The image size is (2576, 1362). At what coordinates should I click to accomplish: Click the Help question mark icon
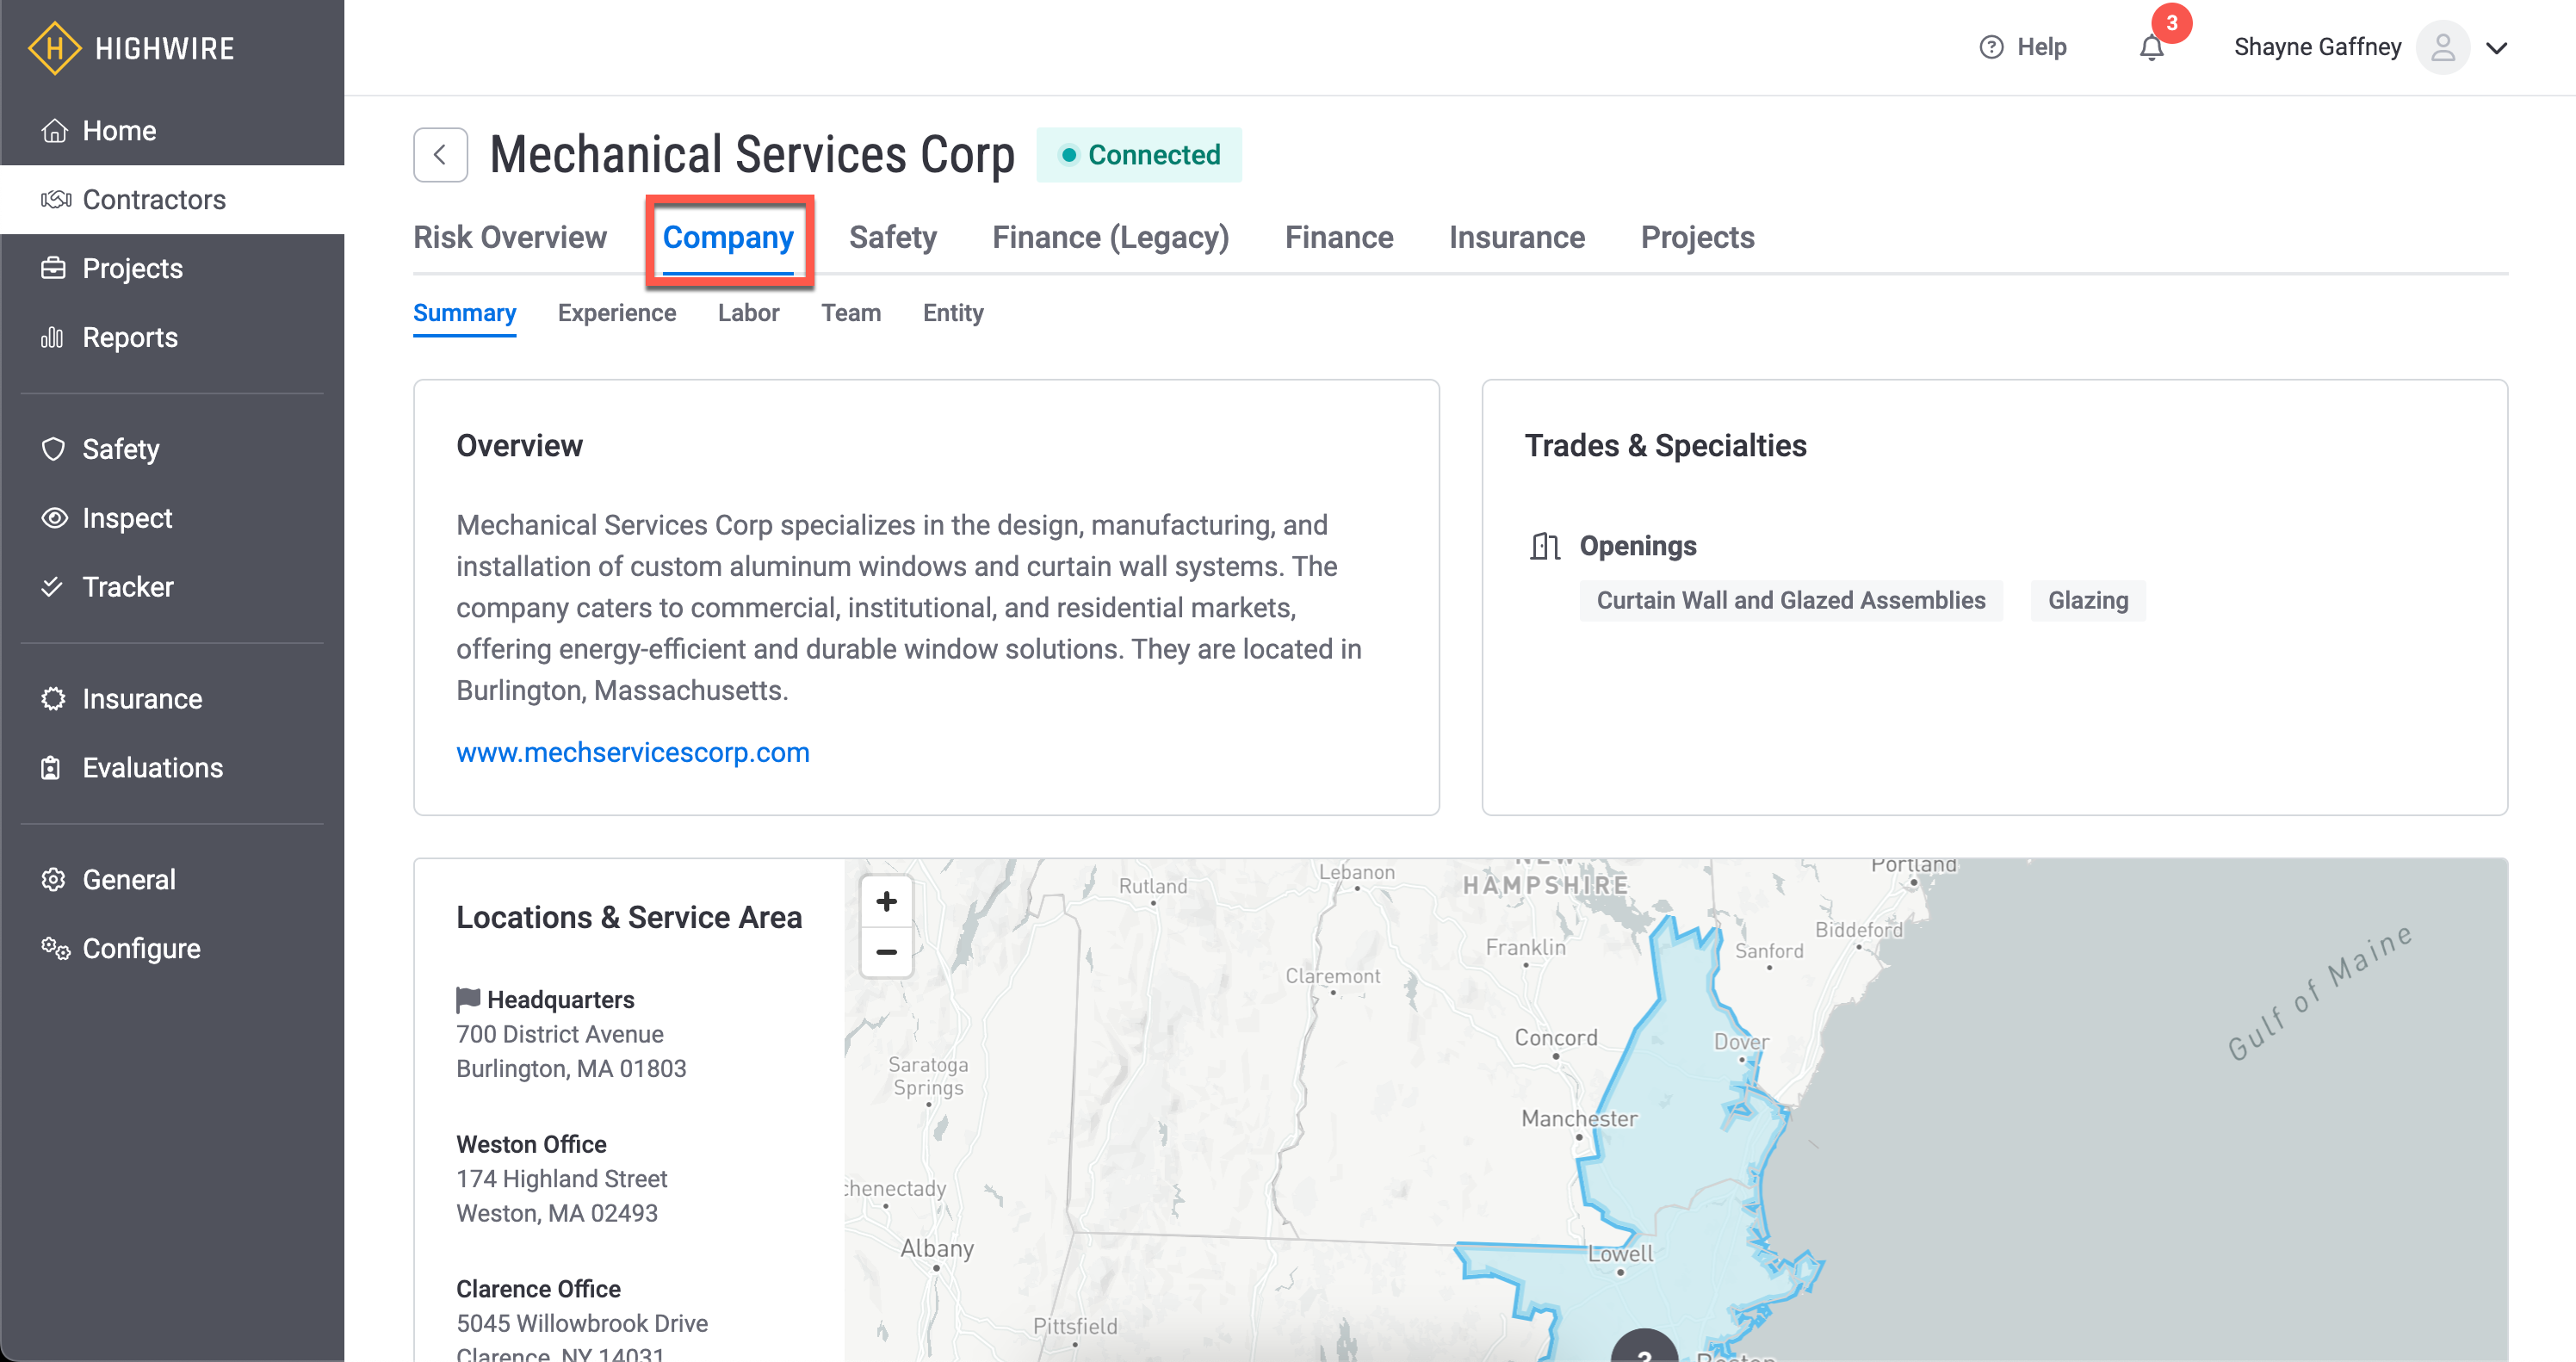(1991, 47)
